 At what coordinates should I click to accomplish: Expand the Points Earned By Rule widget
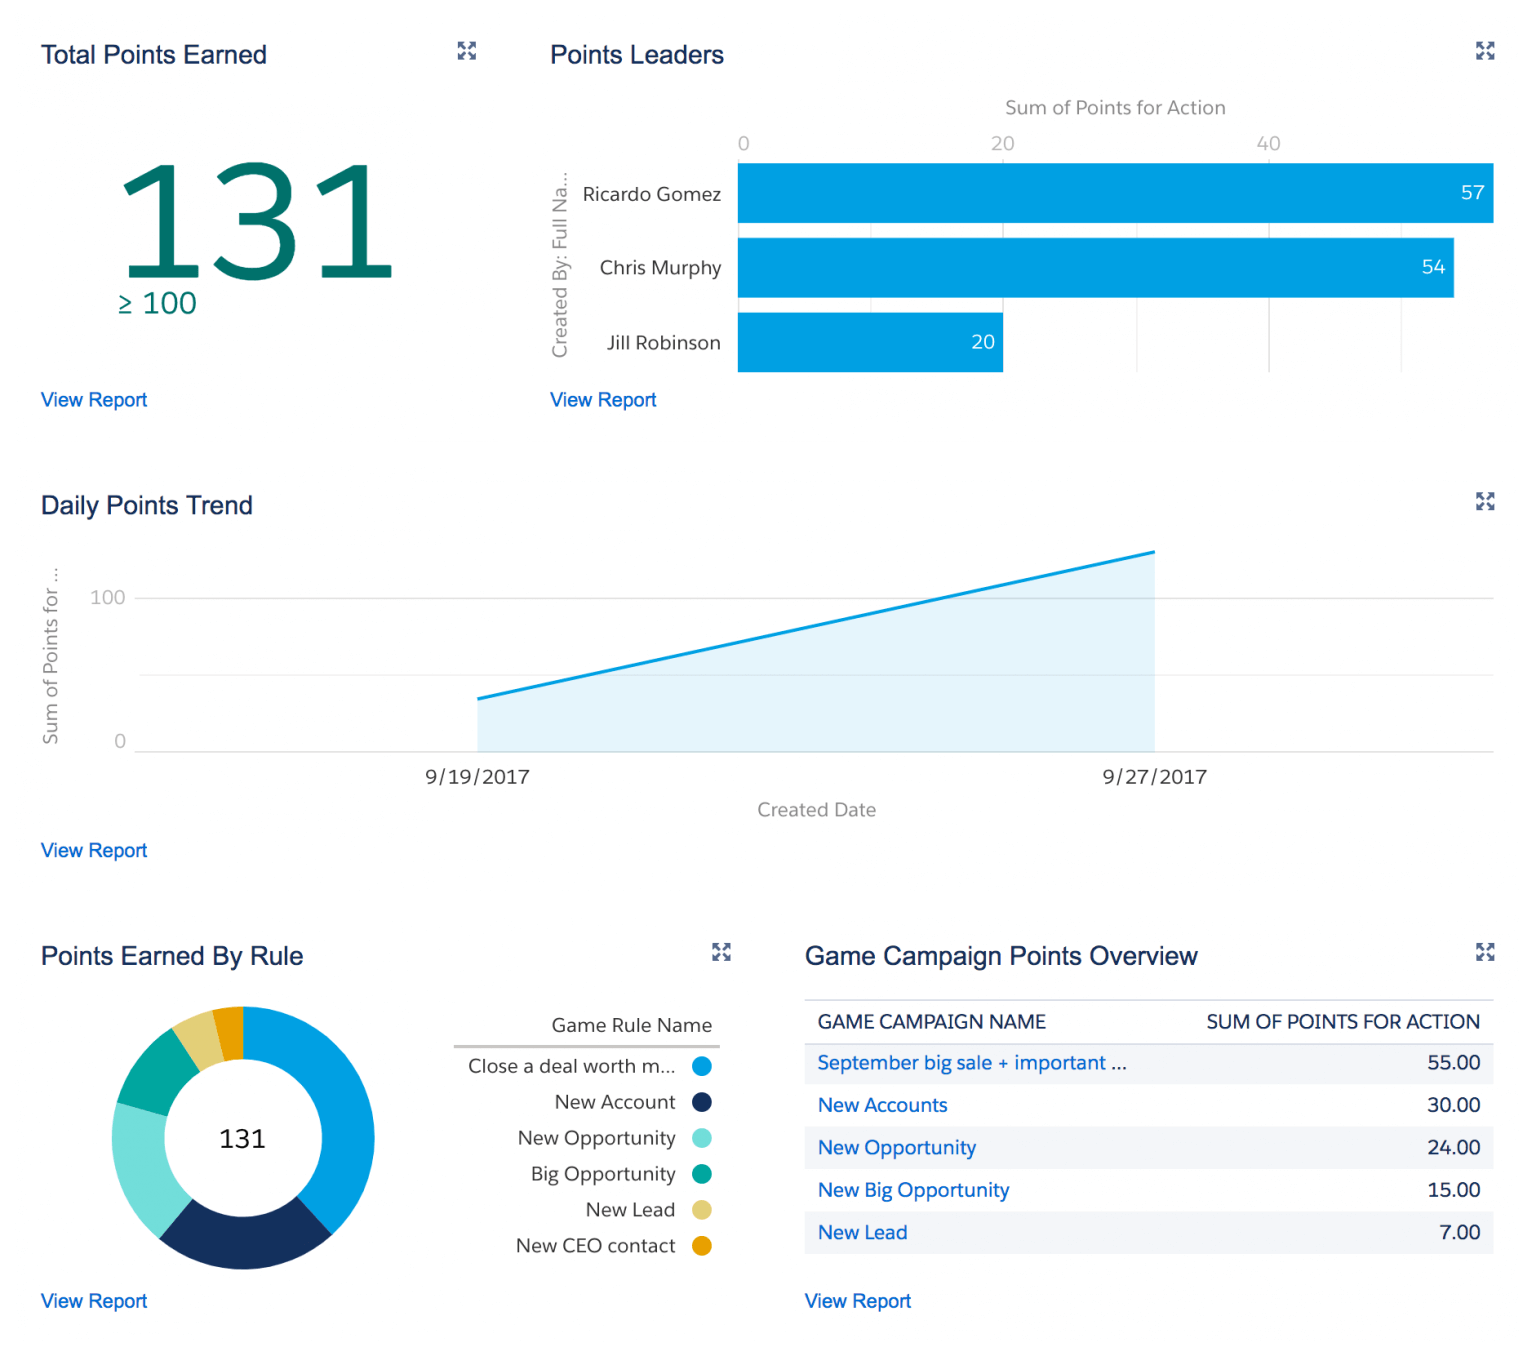(x=722, y=953)
